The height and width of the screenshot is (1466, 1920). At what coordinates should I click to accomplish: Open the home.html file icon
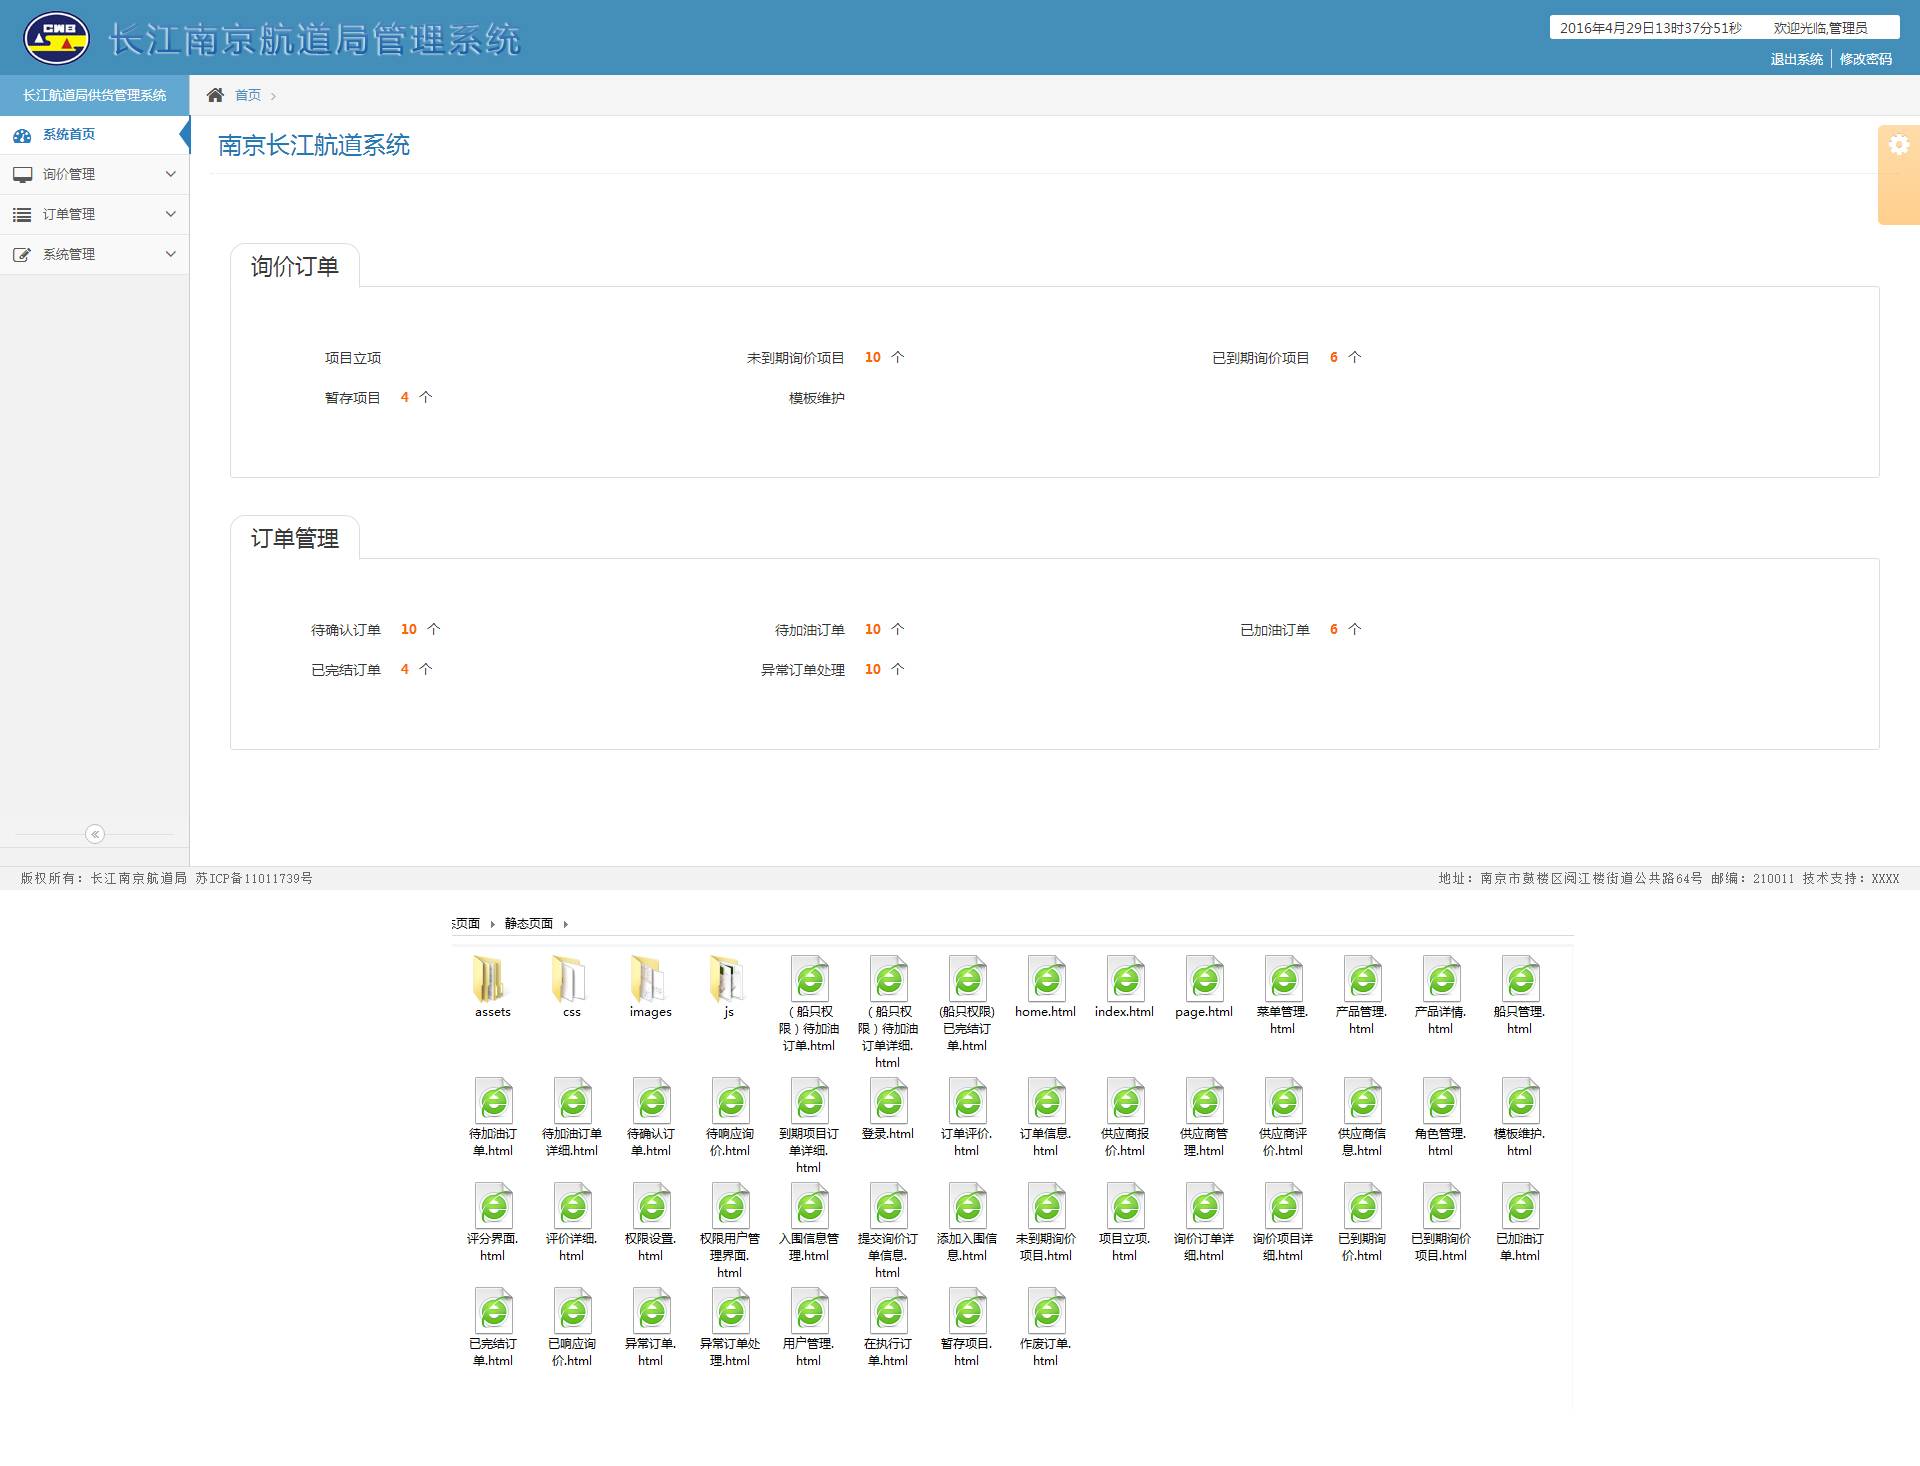(x=1045, y=980)
